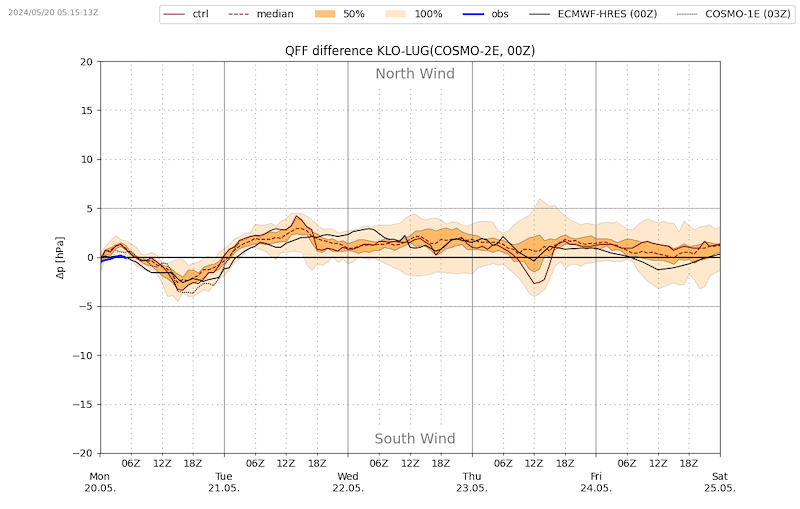The width and height of the screenshot is (800, 509).
Task: Click the Sat 25.05. date label
Action: click(720, 482)
